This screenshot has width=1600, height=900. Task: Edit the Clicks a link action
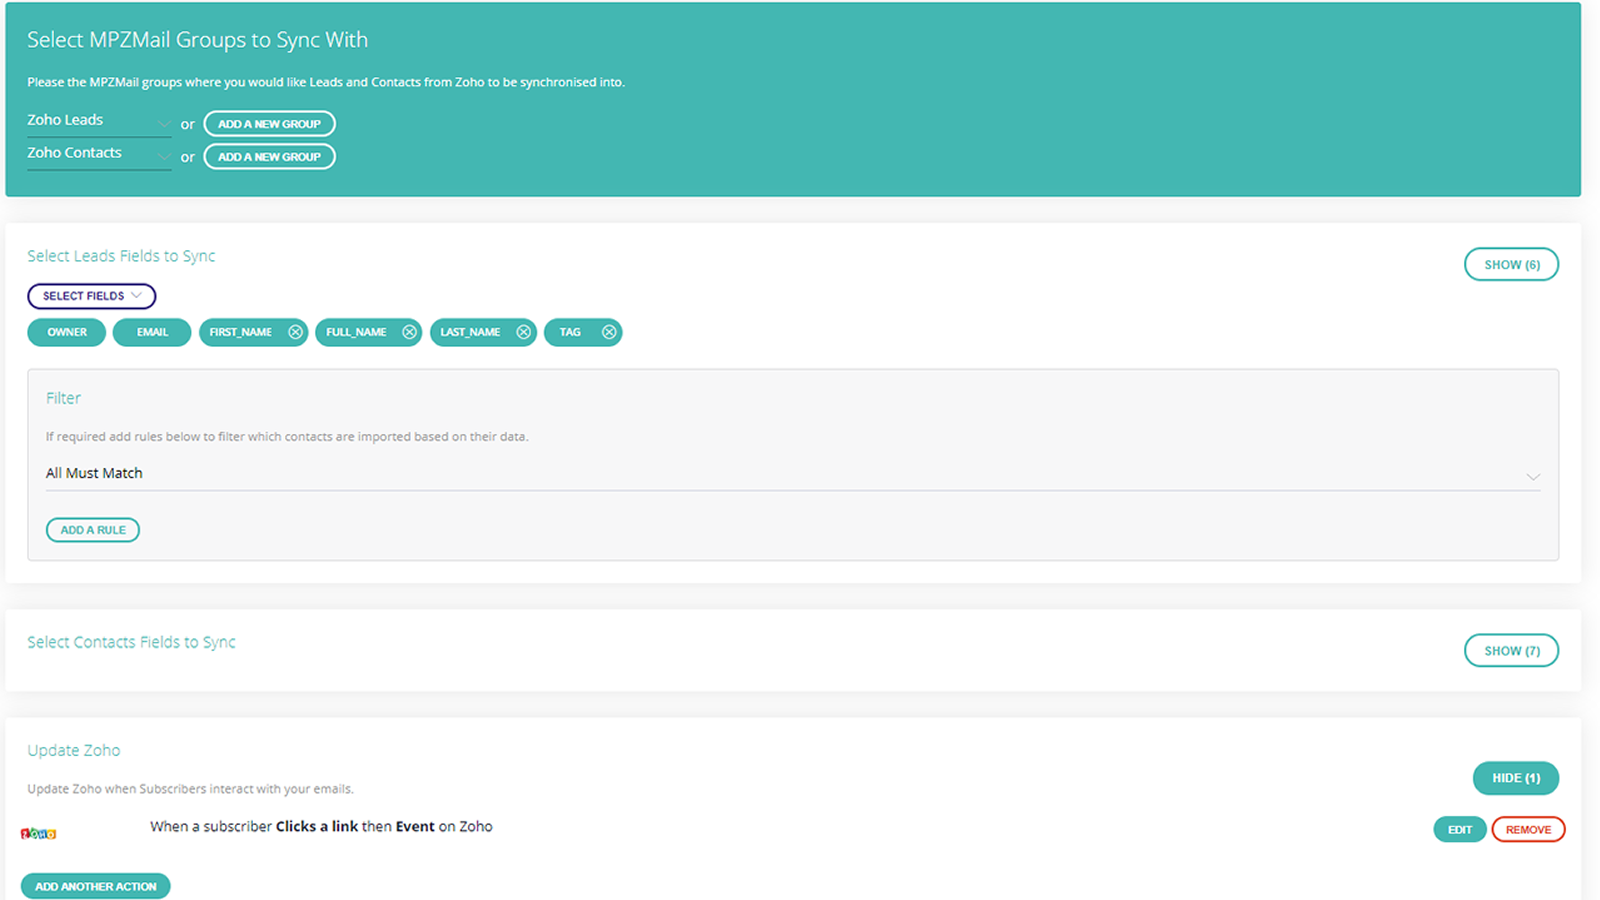(x=1459, y=830)
